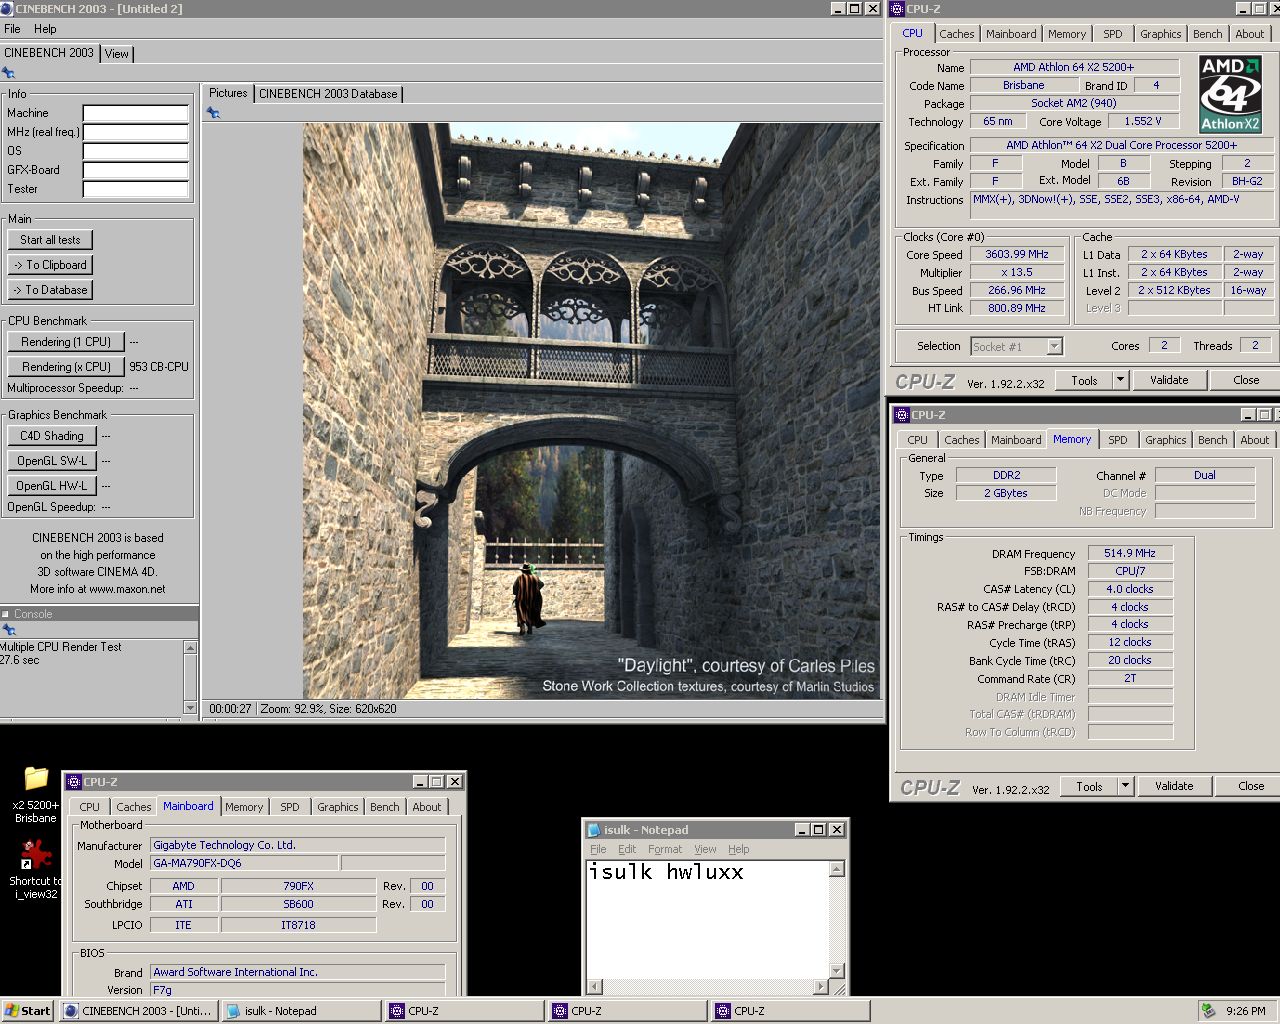Open the Help menu in CINEBENCH
The image size is (1280, 1024).
click(x=45, y=29)
